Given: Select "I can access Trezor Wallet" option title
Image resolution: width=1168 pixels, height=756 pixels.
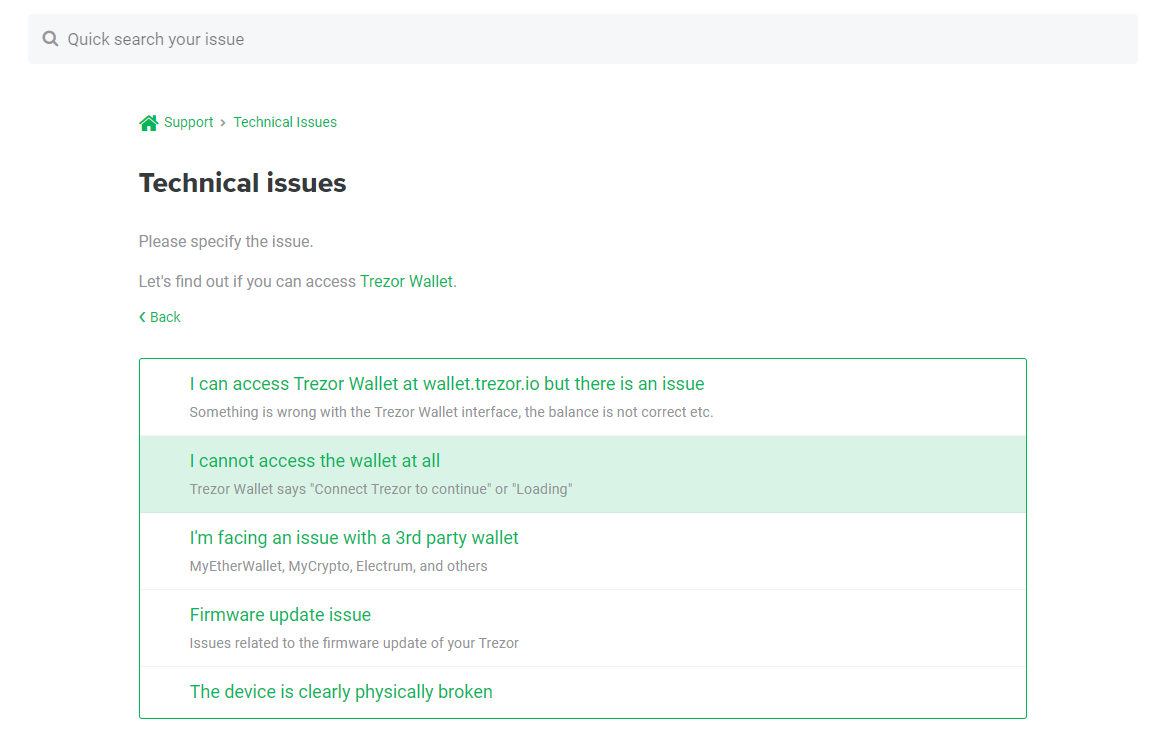Looking at the screenshot, I should click(447, 384).
